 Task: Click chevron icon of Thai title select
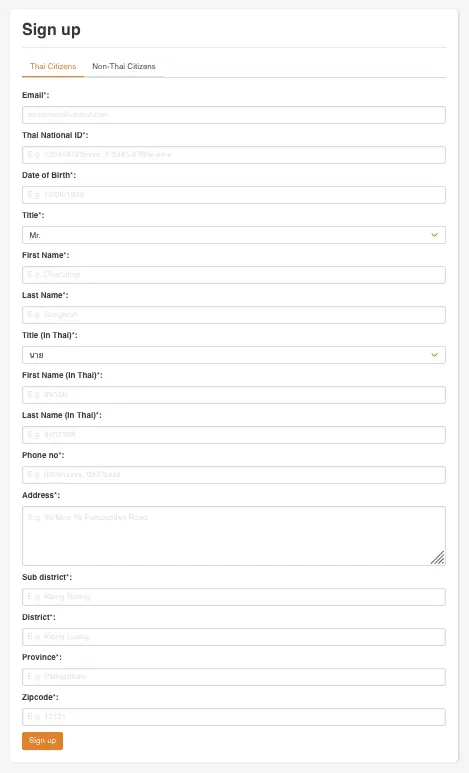pyautogui.click(x=434, y=355)
